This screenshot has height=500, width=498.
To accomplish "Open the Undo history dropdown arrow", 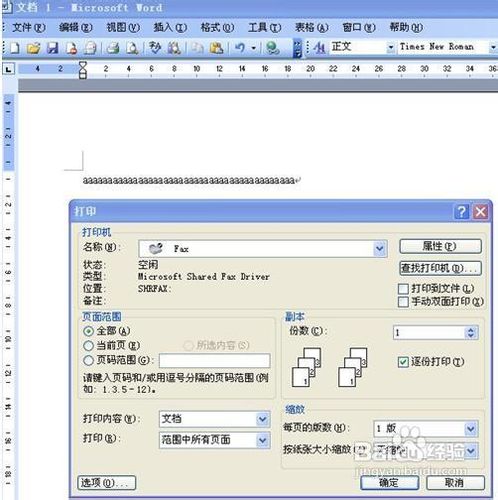I will click(254, 48).
